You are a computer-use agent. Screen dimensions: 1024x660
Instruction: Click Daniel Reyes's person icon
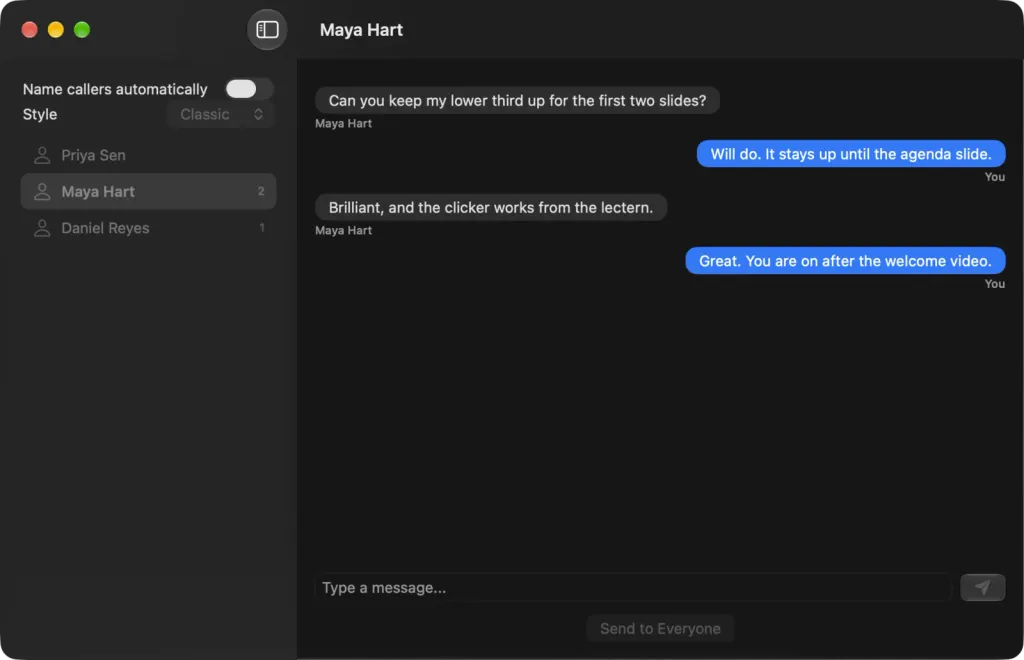pyautogui.click(x=42, y=228)
